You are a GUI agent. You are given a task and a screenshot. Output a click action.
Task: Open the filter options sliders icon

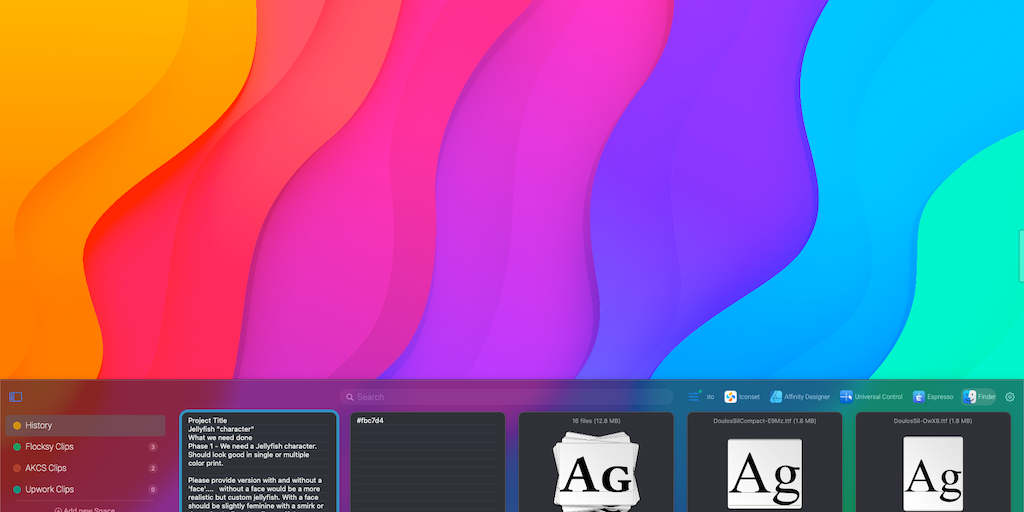pyautogui.click(x=694, y=396)
